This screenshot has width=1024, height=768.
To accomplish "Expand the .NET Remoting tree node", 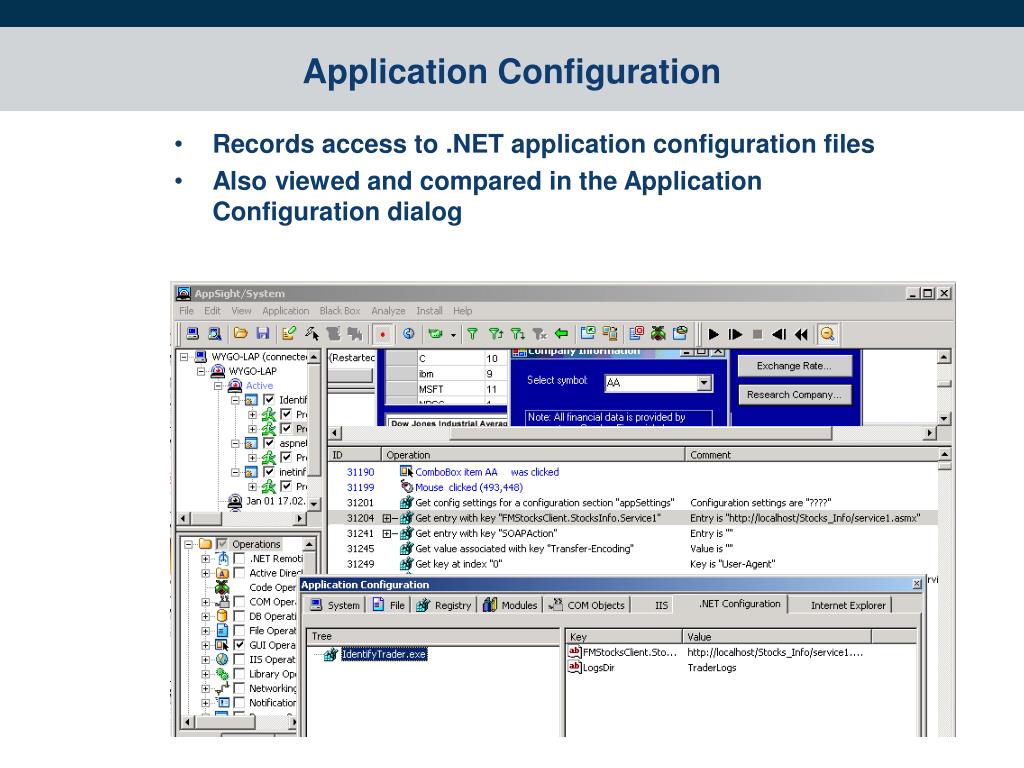I will [x=206, y=558].
